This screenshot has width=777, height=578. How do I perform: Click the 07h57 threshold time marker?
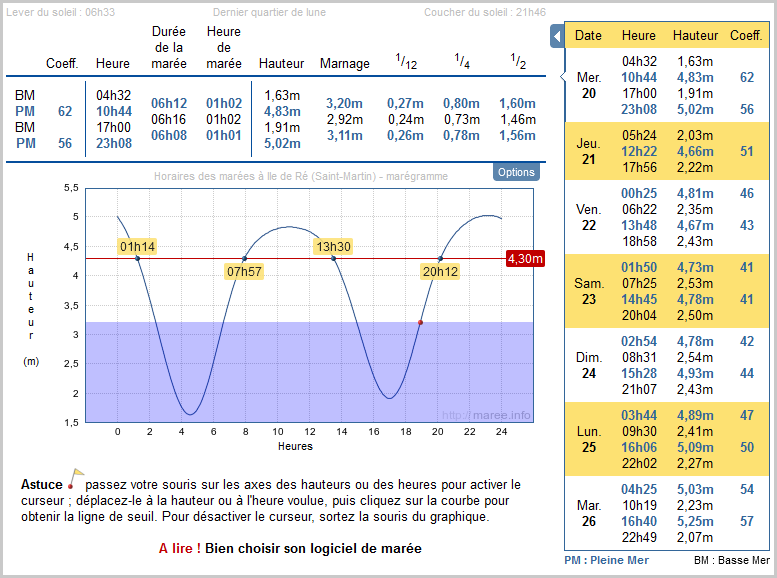(x=244, y=271)
